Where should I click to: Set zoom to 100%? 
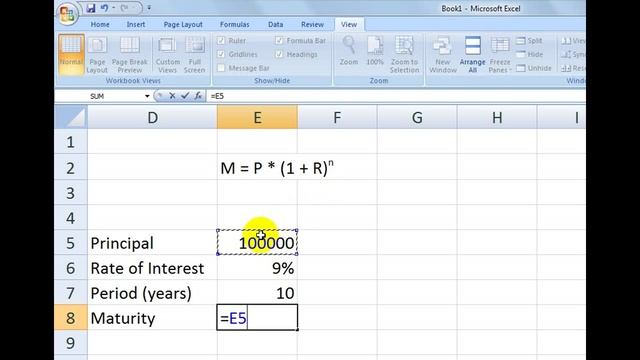click(375, 51)
